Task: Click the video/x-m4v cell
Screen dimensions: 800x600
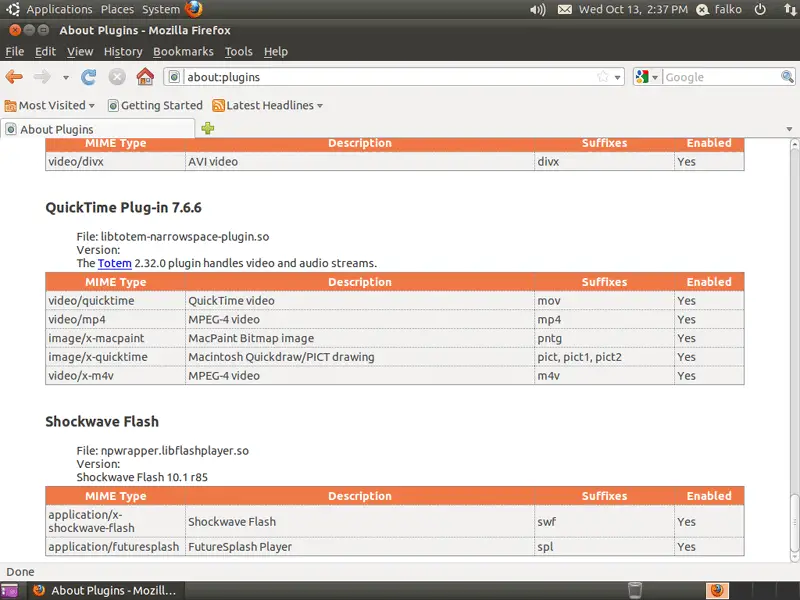Action: click(x=115, y=376)
